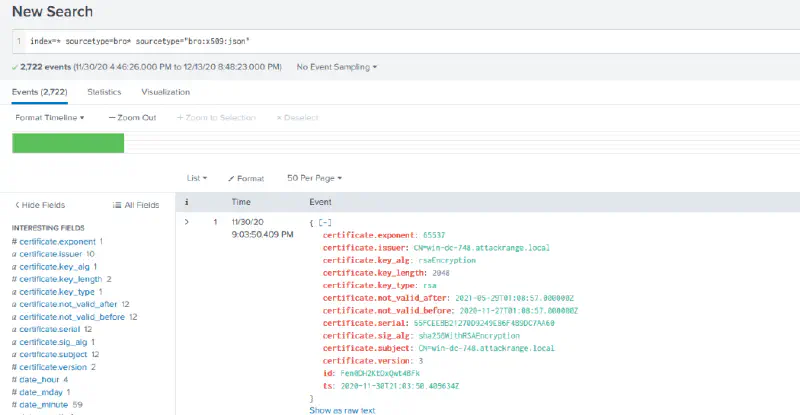This screenshot has height=415, width=800.
Task: Open the 50 Per Page dropdown
Action: [x=314, y=178]
